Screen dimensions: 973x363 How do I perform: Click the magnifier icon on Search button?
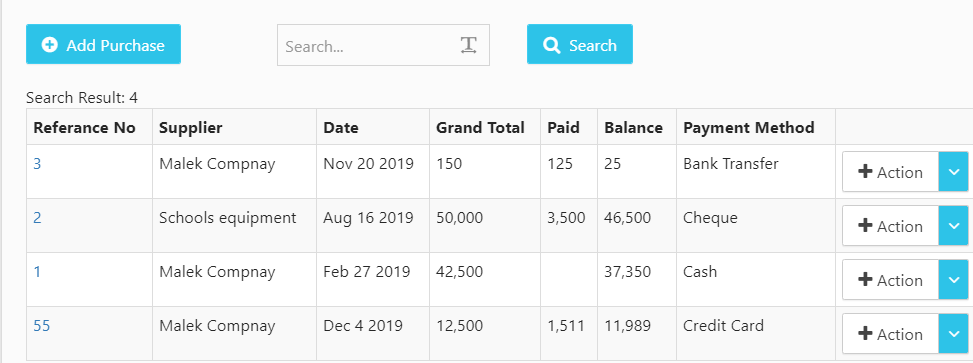[551, 45]
